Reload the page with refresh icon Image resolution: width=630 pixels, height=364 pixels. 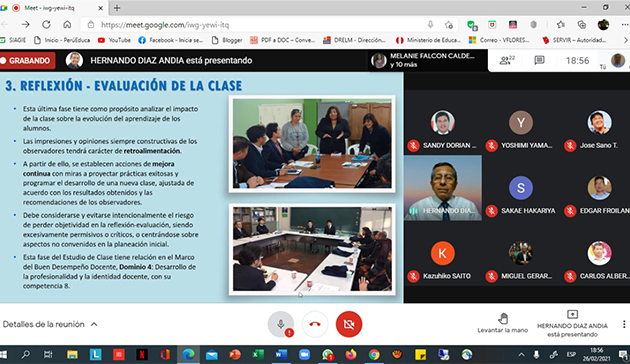(x=46, y=25)
